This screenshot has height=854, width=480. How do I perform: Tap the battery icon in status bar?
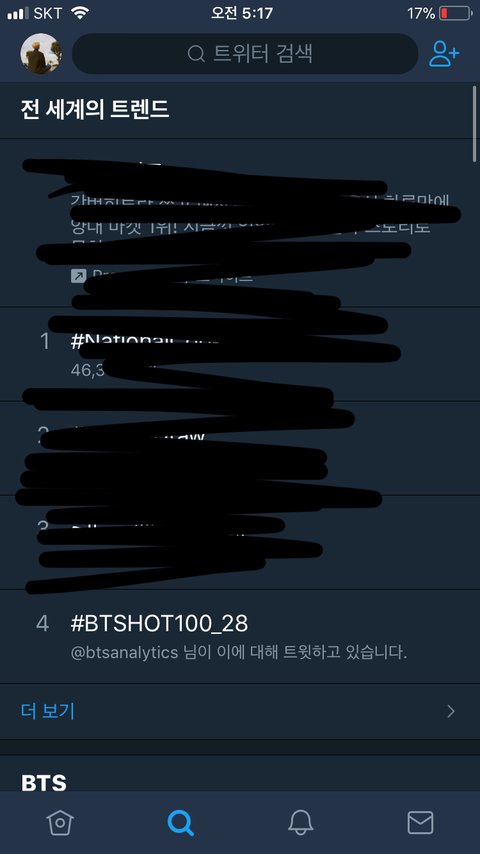(455, 13)
